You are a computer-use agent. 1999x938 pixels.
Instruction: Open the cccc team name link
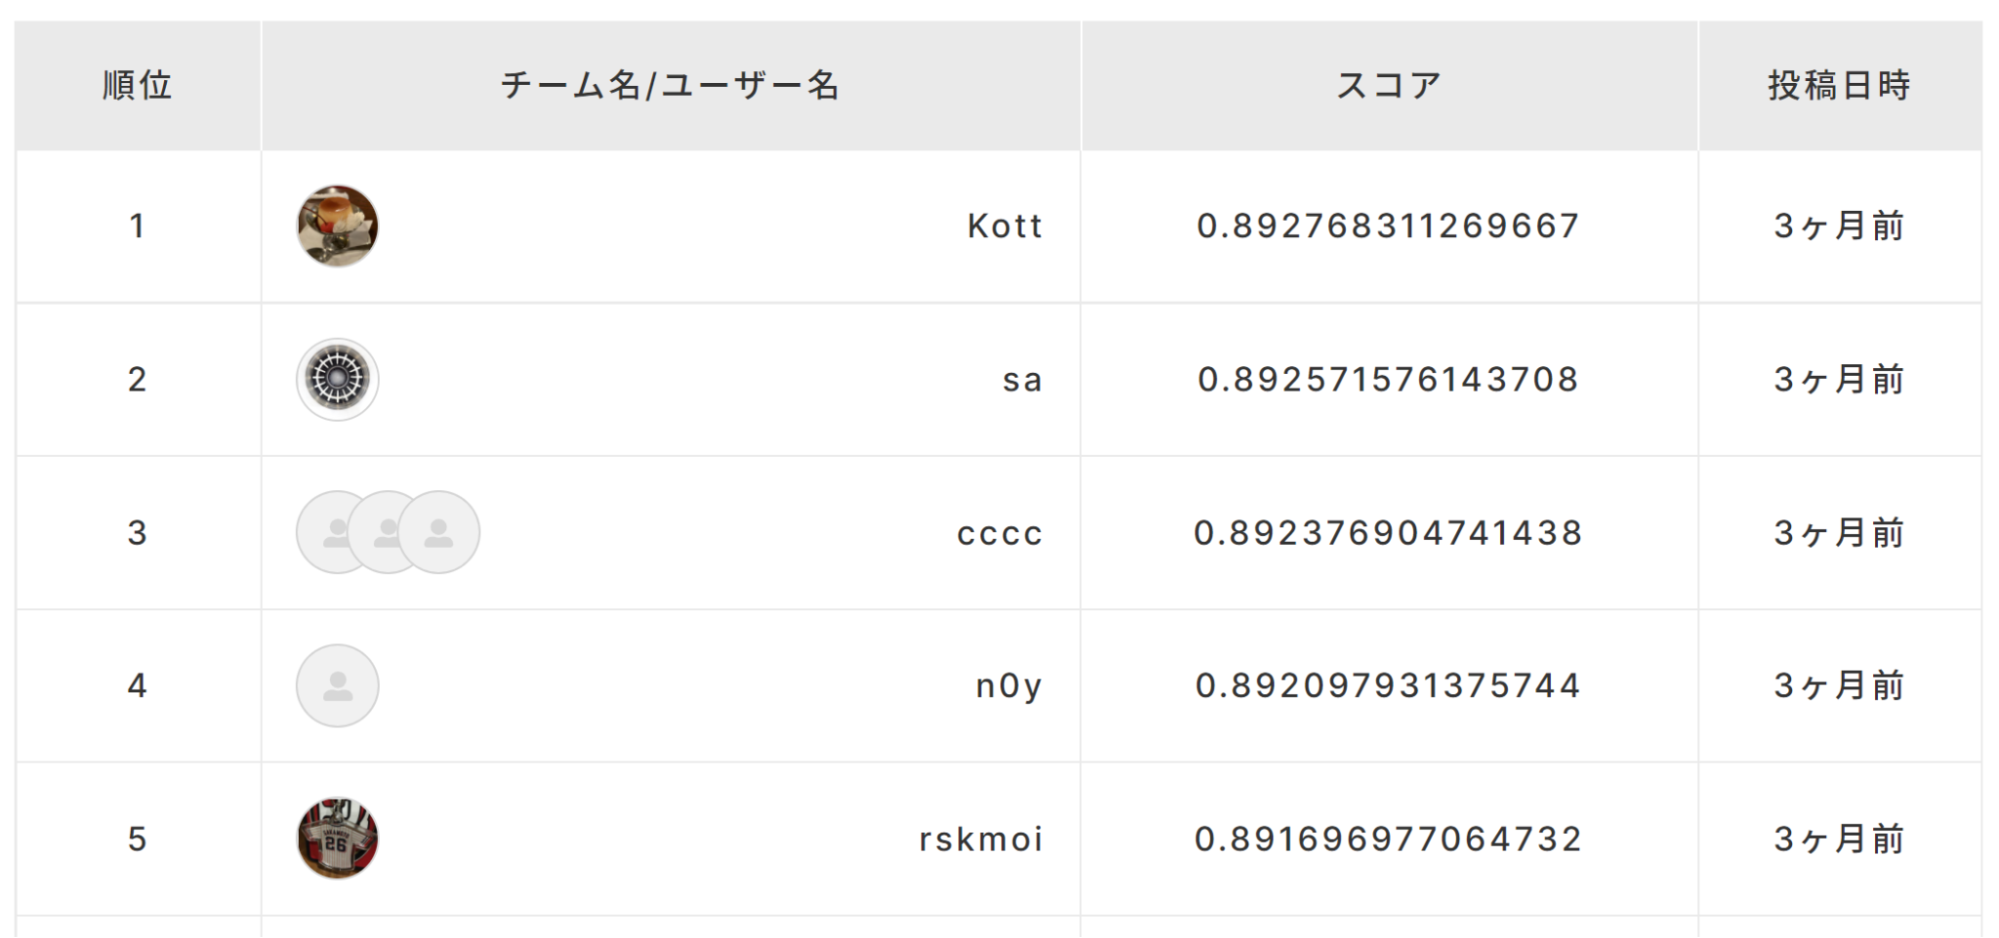pos(1000,533)
